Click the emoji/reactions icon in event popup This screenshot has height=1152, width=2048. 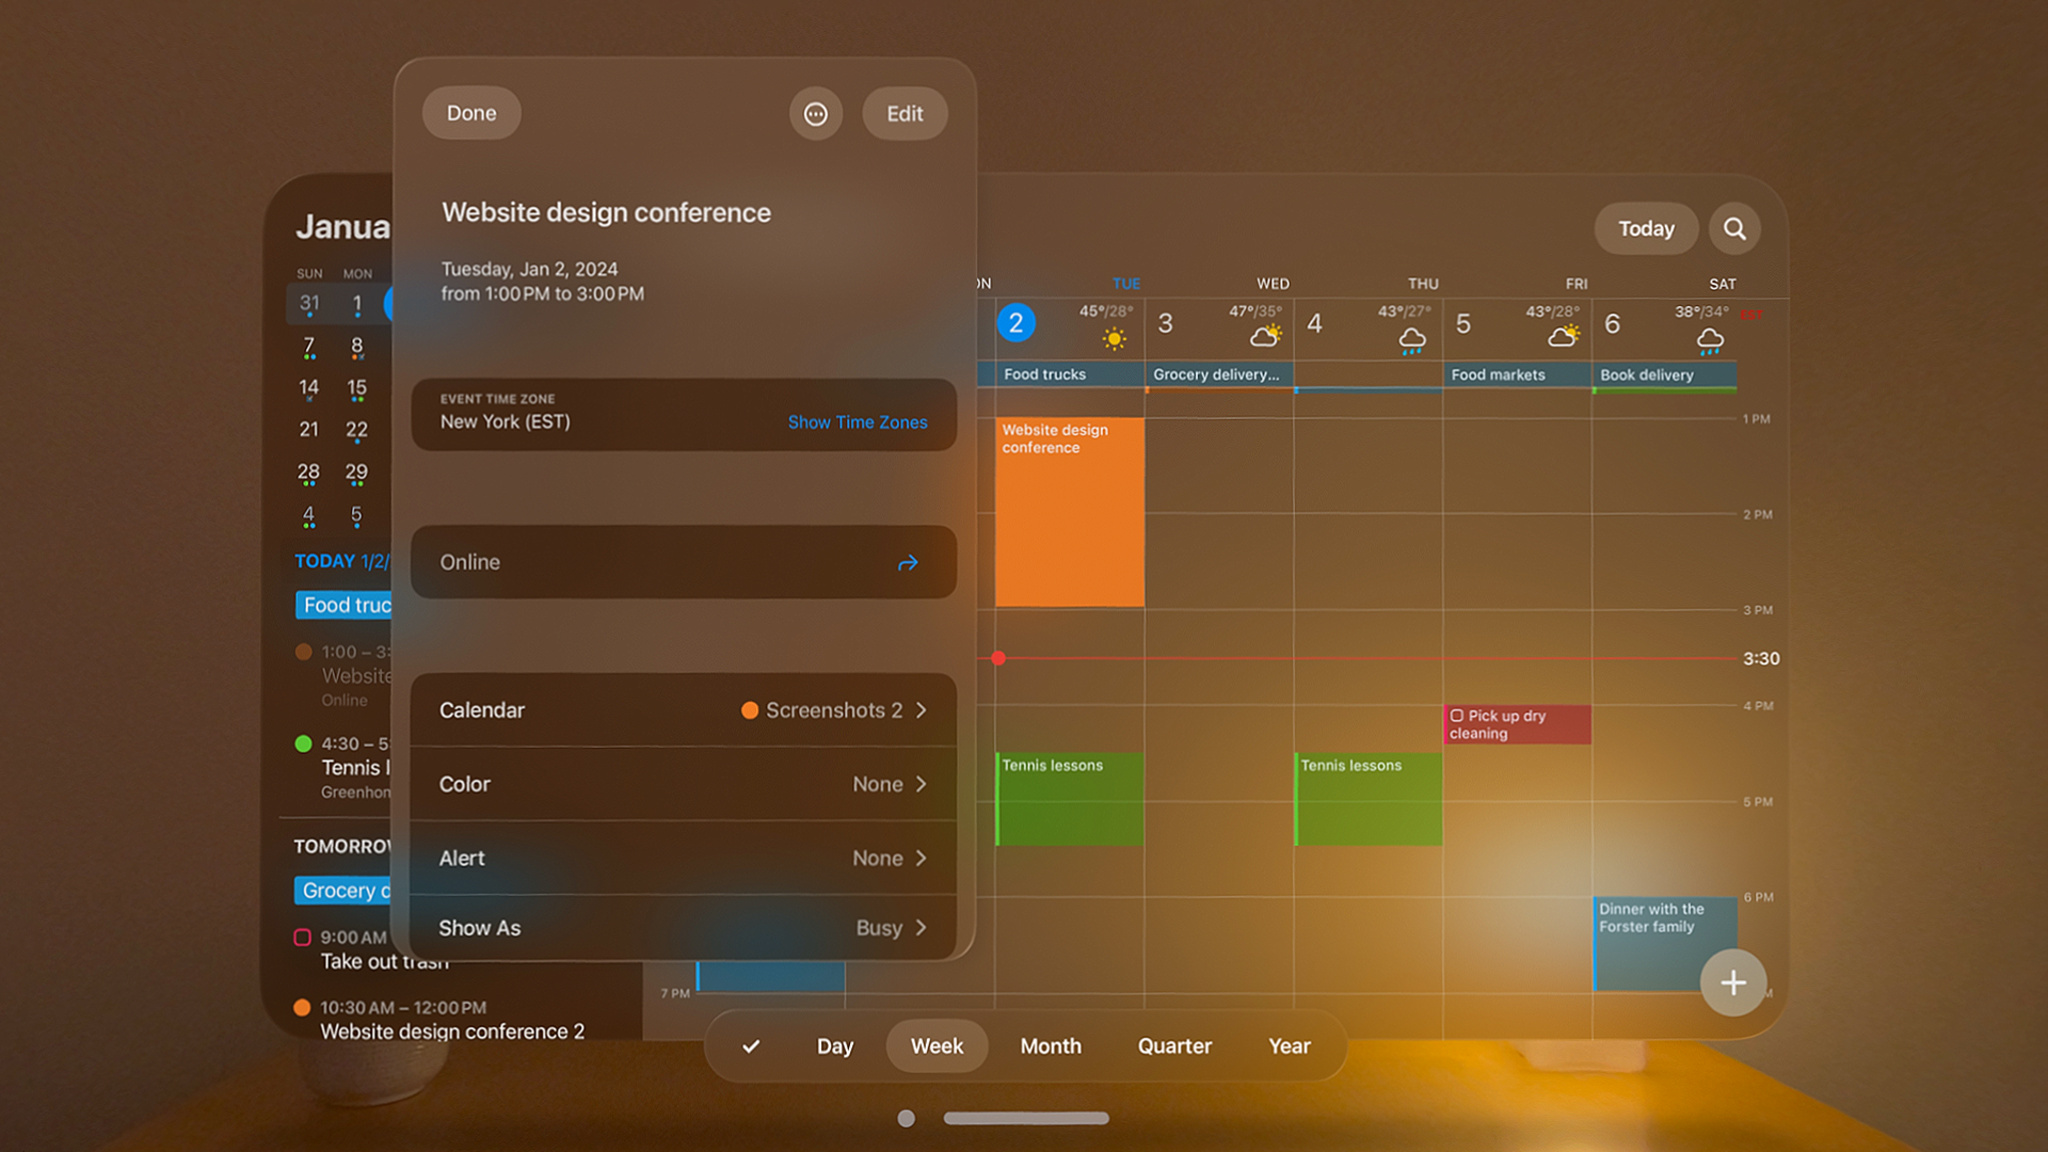coord(814,113)
